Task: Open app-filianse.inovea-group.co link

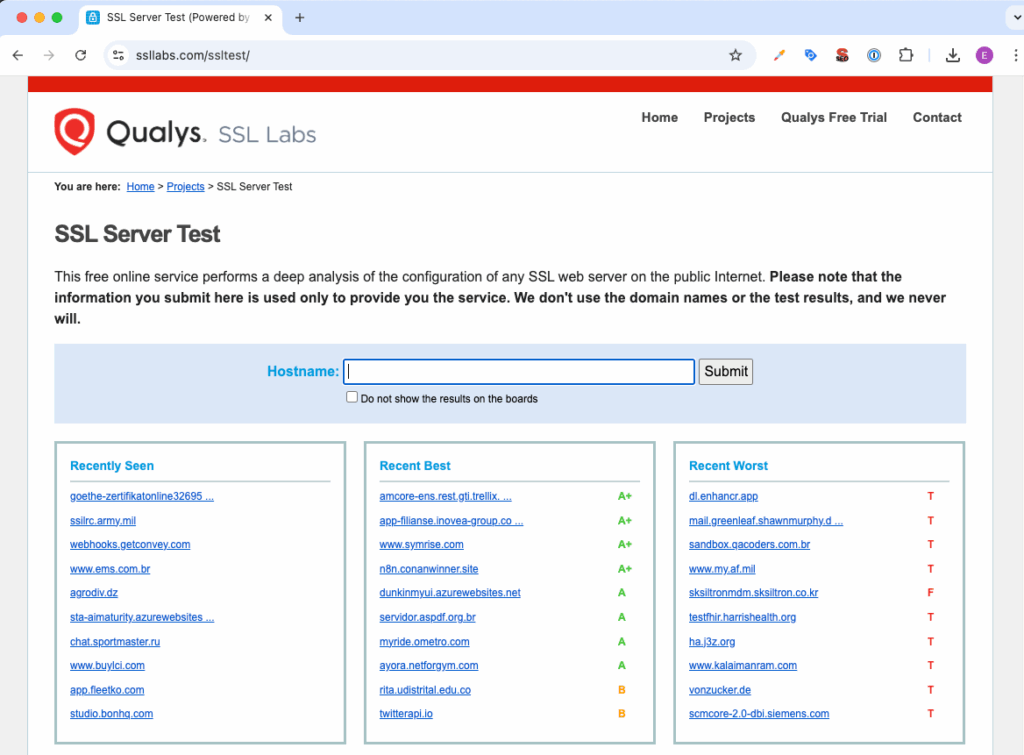Action: (x=451, y=521)
